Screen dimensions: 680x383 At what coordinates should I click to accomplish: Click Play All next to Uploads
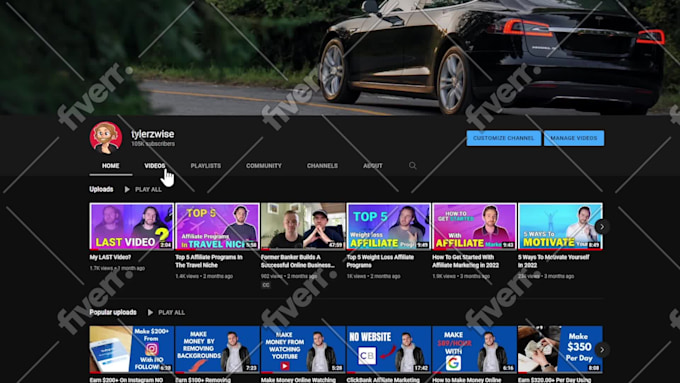pos(148,190)
